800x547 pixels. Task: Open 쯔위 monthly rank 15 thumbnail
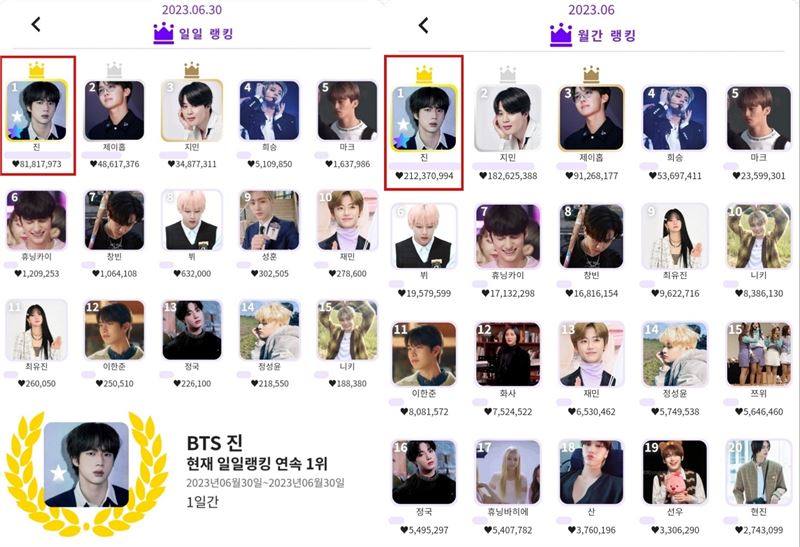click(759, 354)
